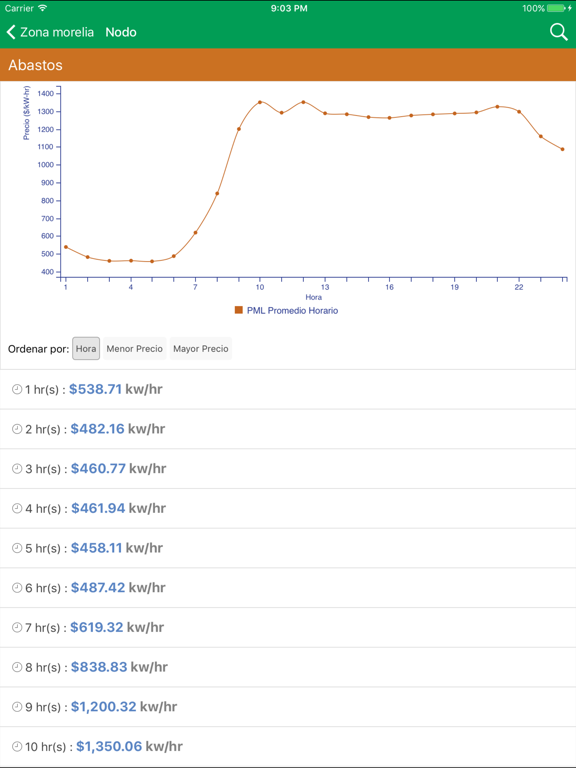Click the last data point on chart
The height and width of the screenshot is (768, 576).
pos(562,149)
